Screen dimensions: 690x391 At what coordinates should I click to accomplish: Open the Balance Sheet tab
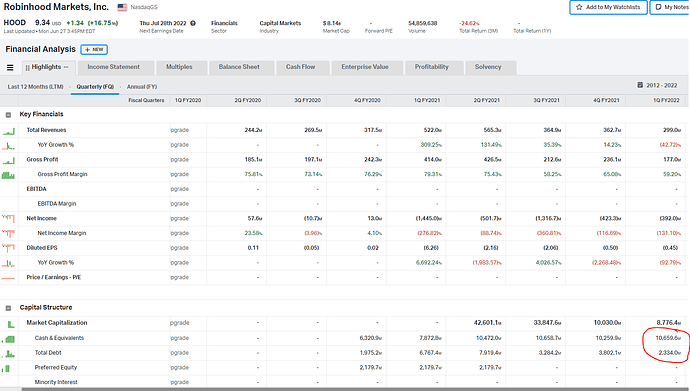[x=239, y=67]
